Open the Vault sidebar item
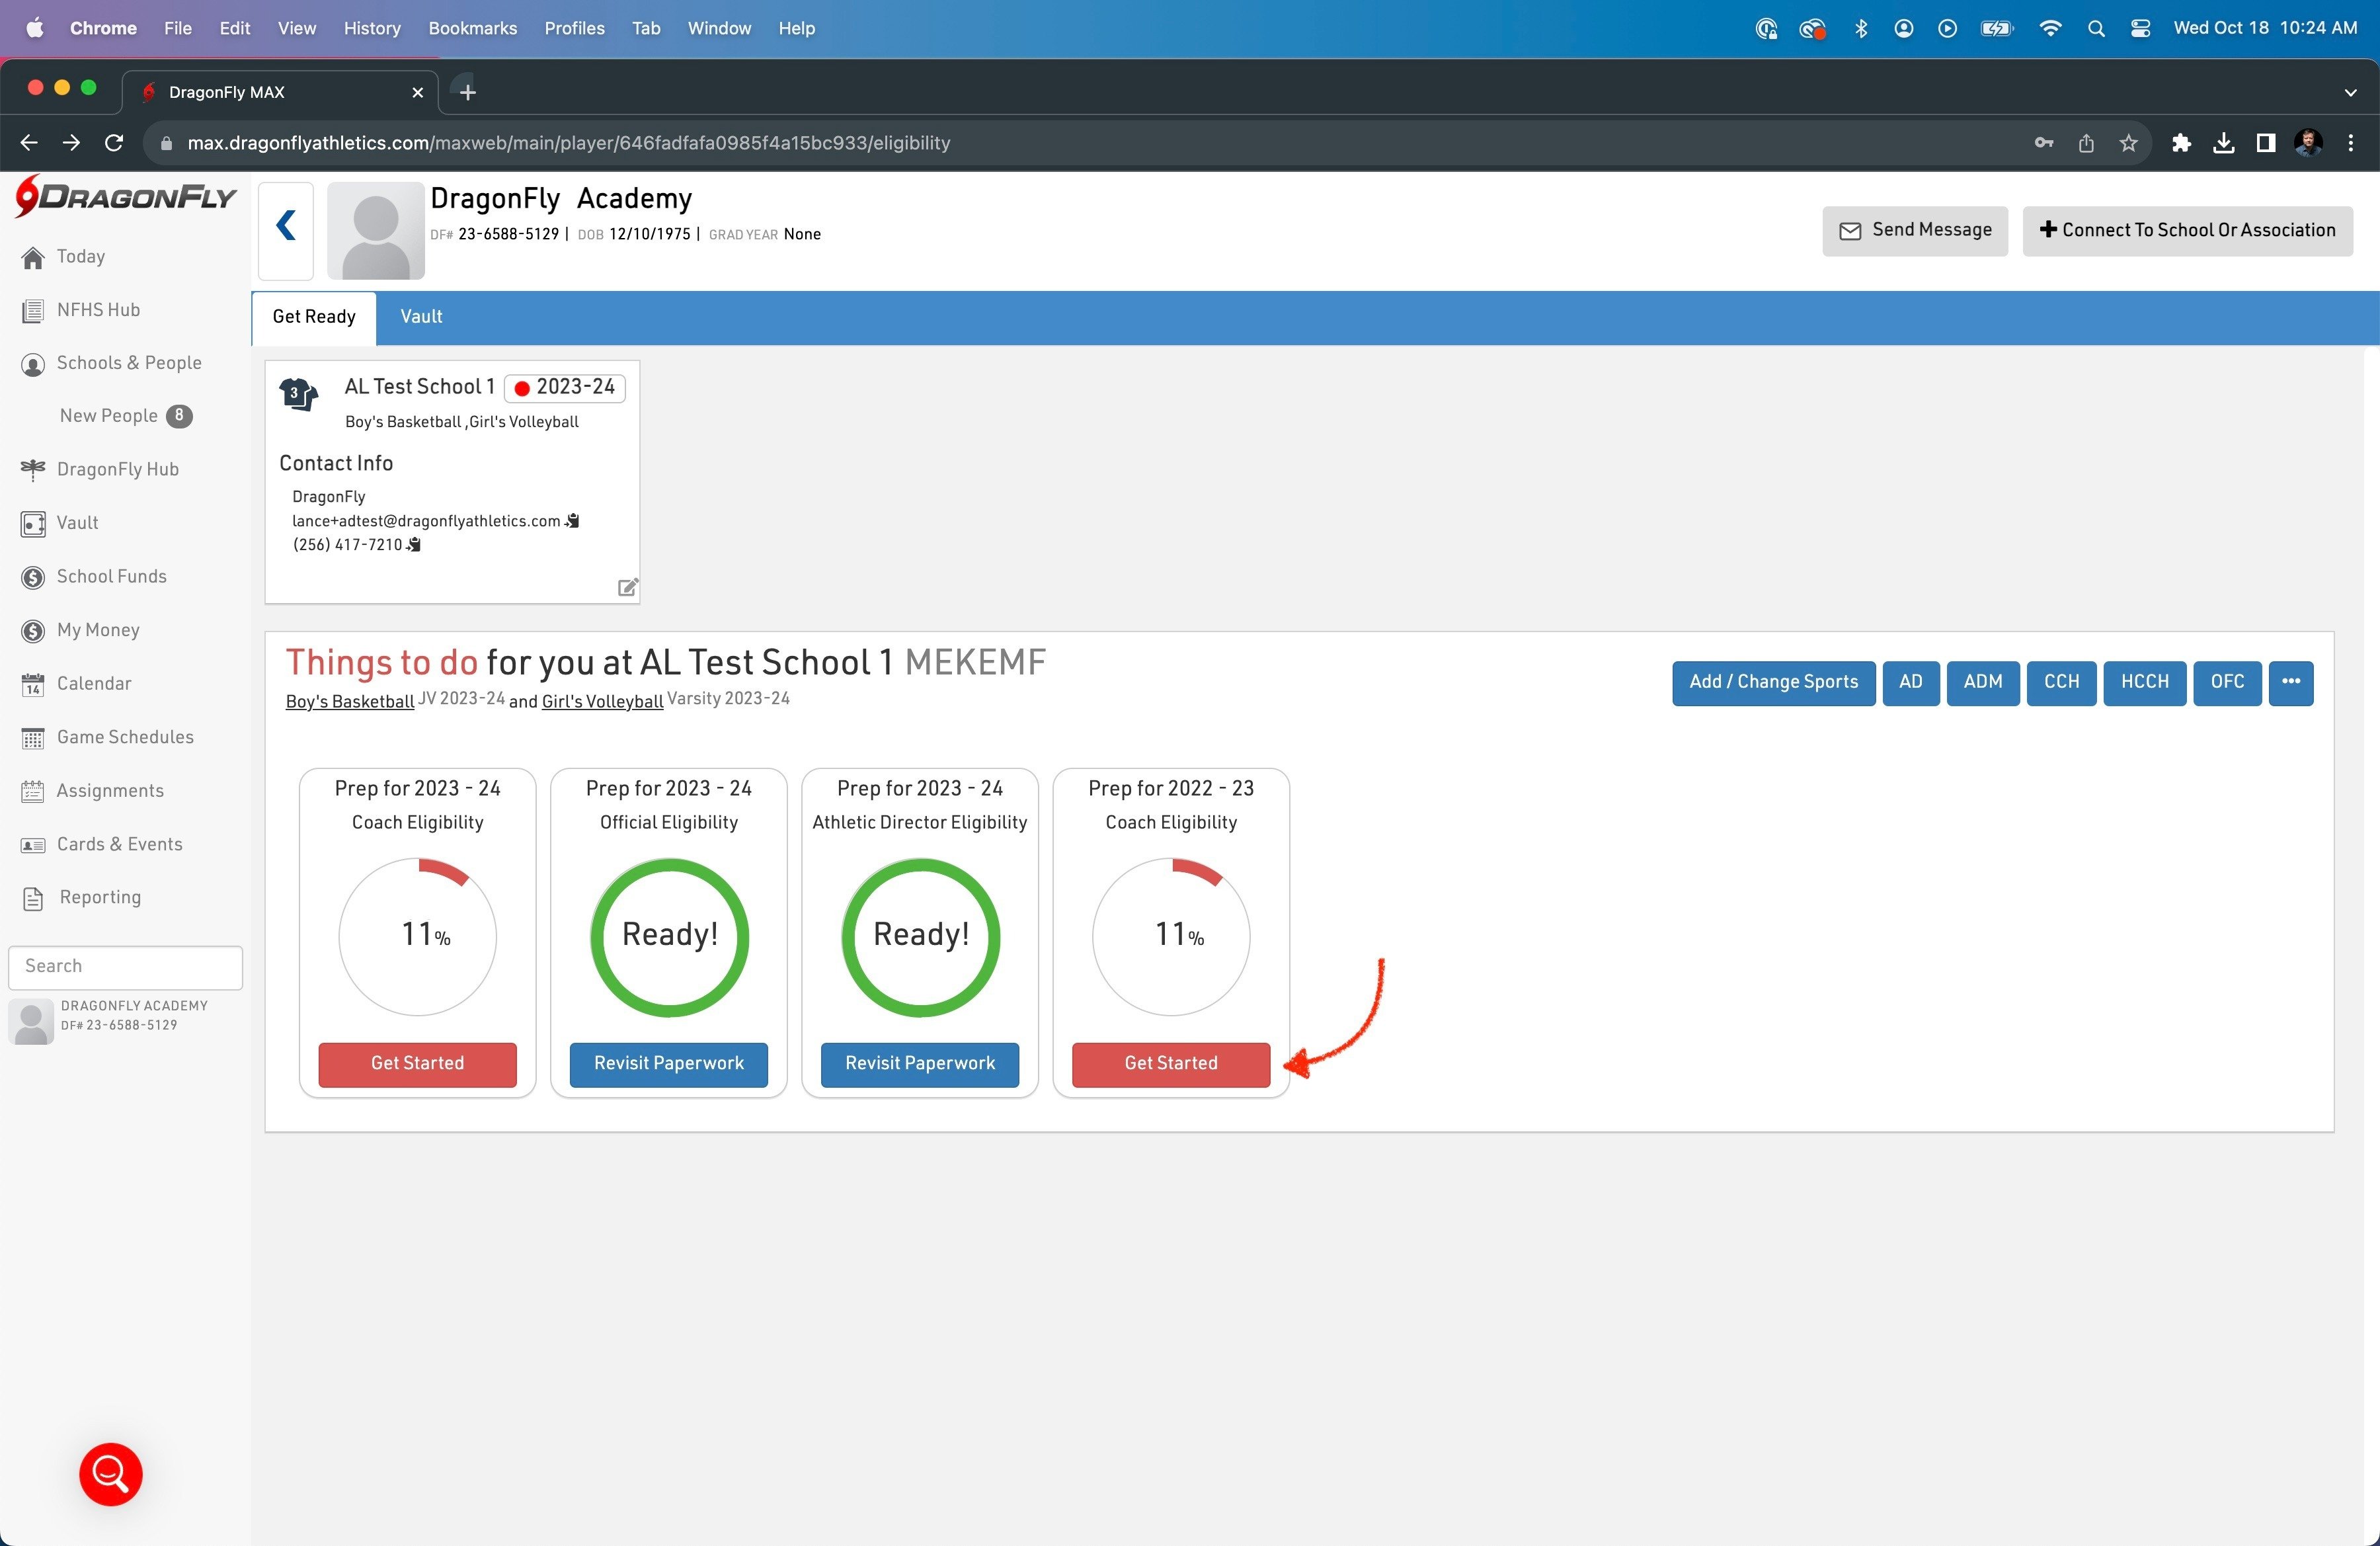The image size is (2380, 1546). click(x=77, y=523)
